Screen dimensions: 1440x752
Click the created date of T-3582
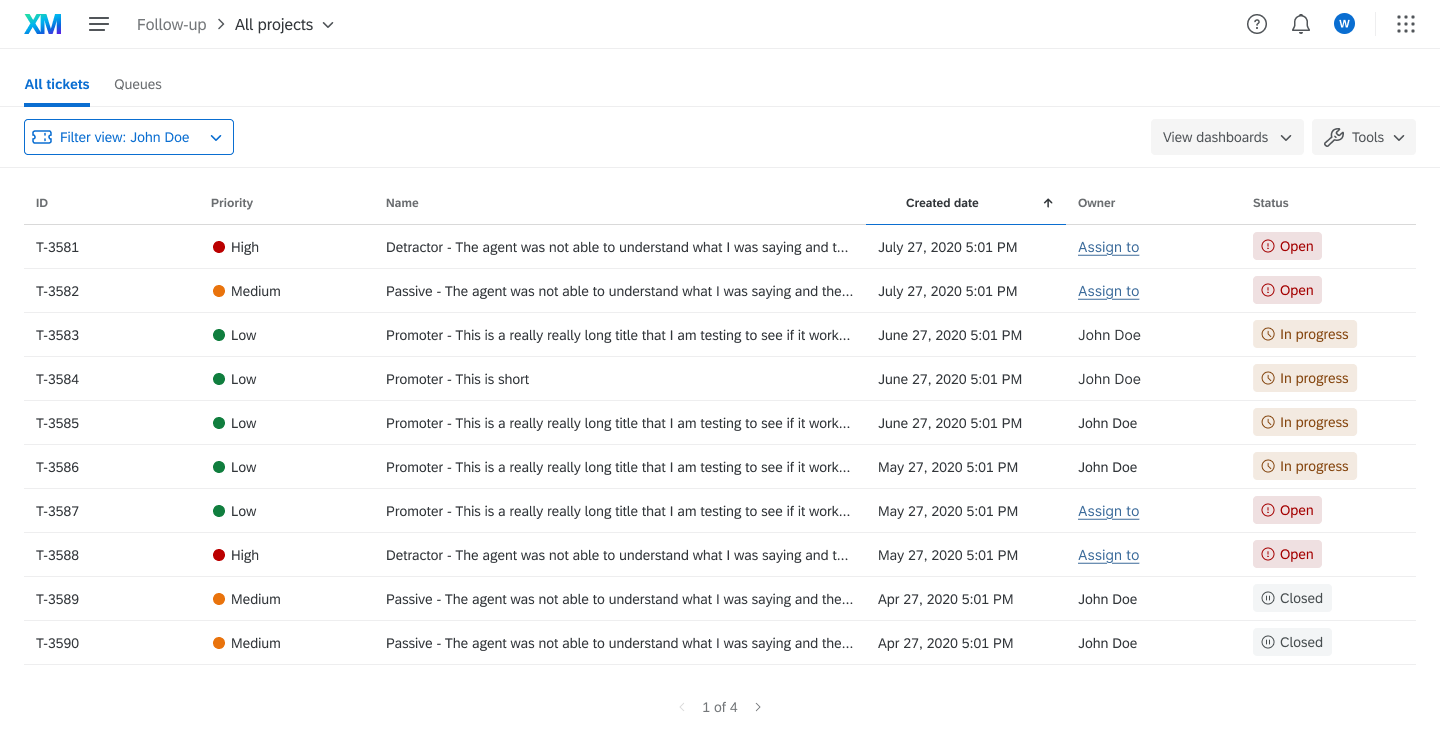point(948,291)
